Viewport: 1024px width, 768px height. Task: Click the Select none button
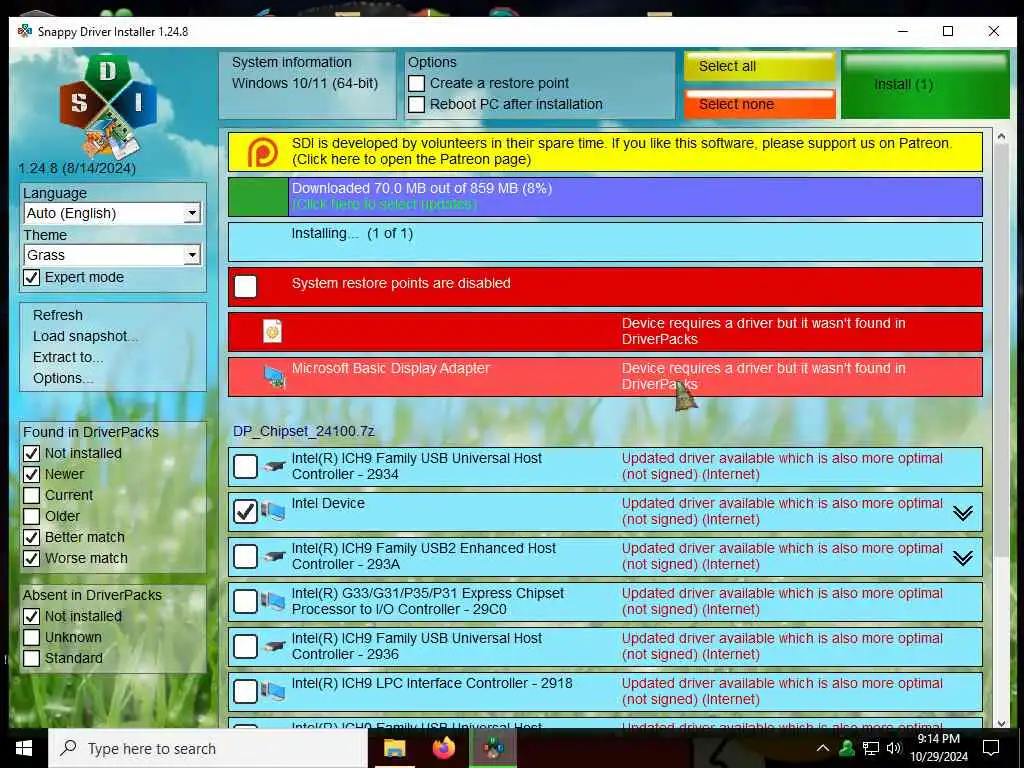(x=760, y=104)
